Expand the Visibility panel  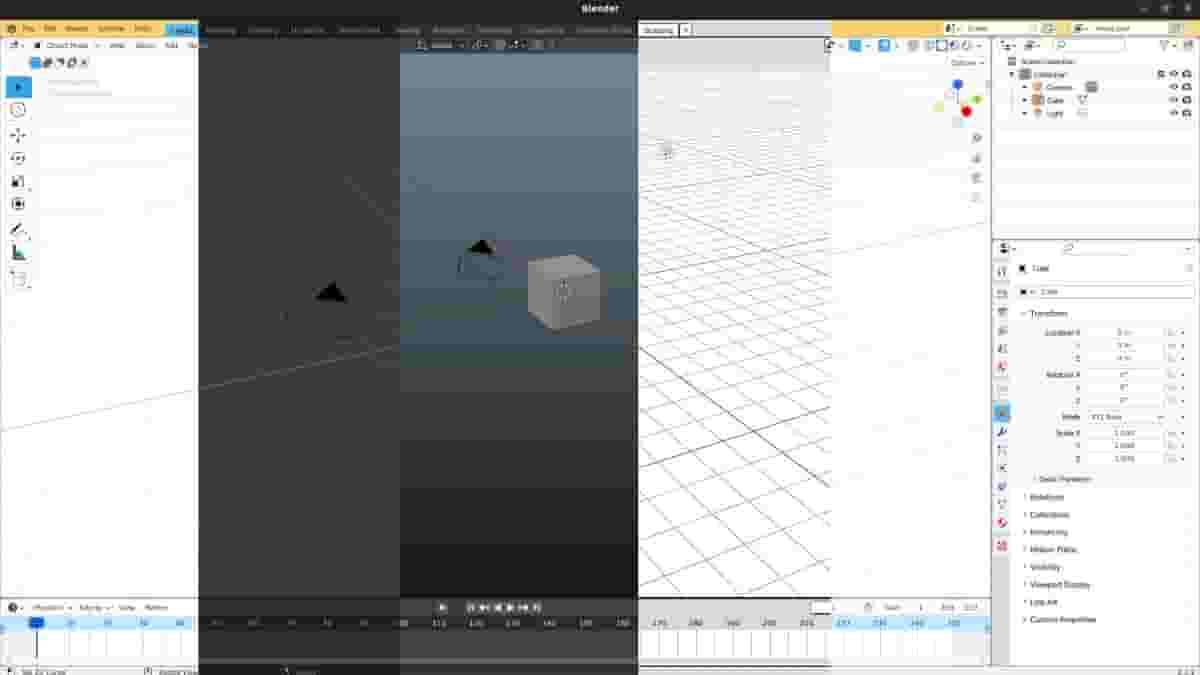[x=1043, y=567]
